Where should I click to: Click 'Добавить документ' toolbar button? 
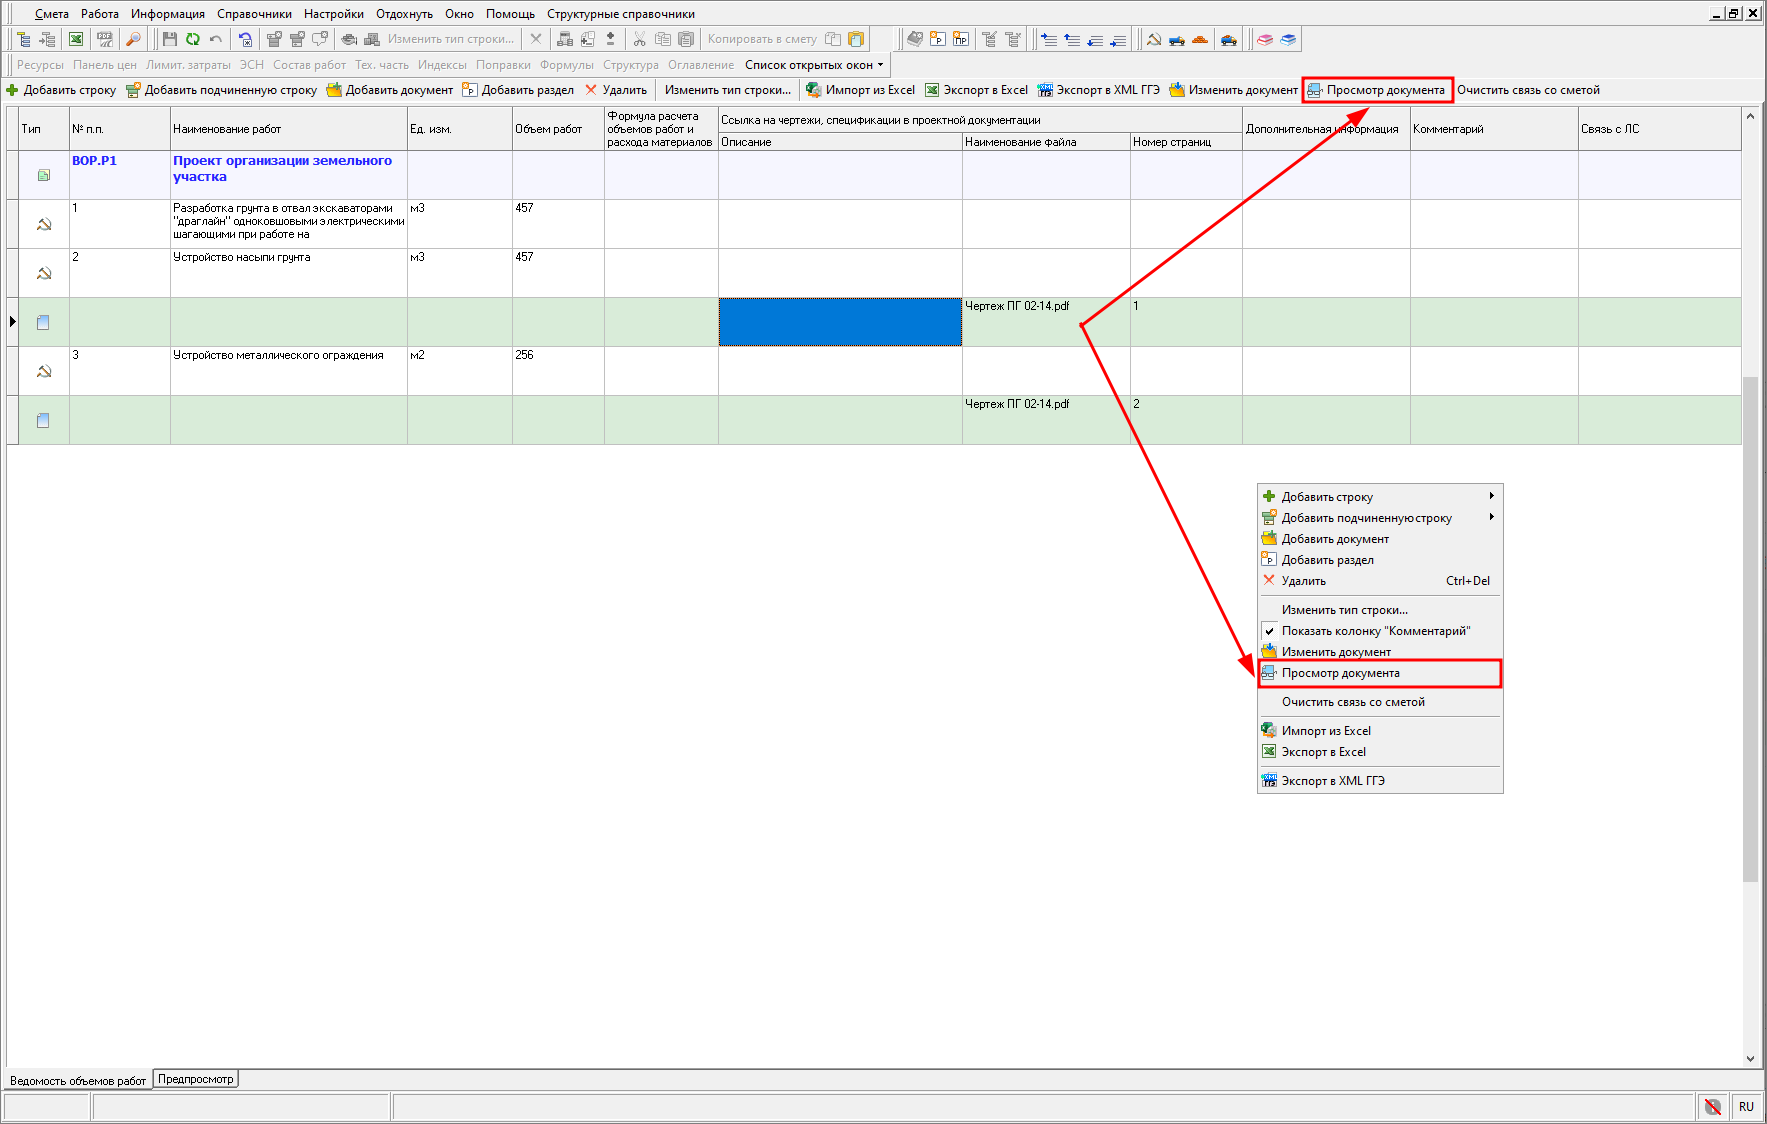tap(390, 90)
